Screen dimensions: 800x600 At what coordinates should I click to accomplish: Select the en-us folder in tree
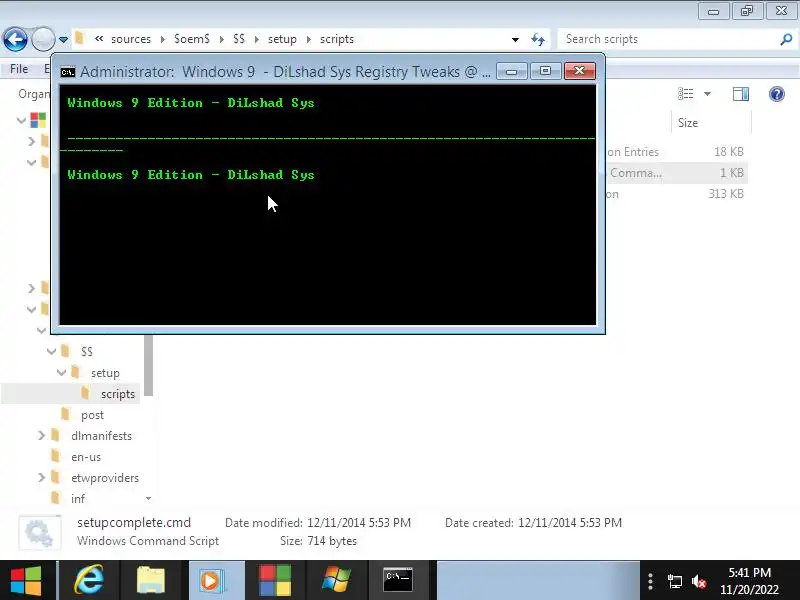(86, 457)
